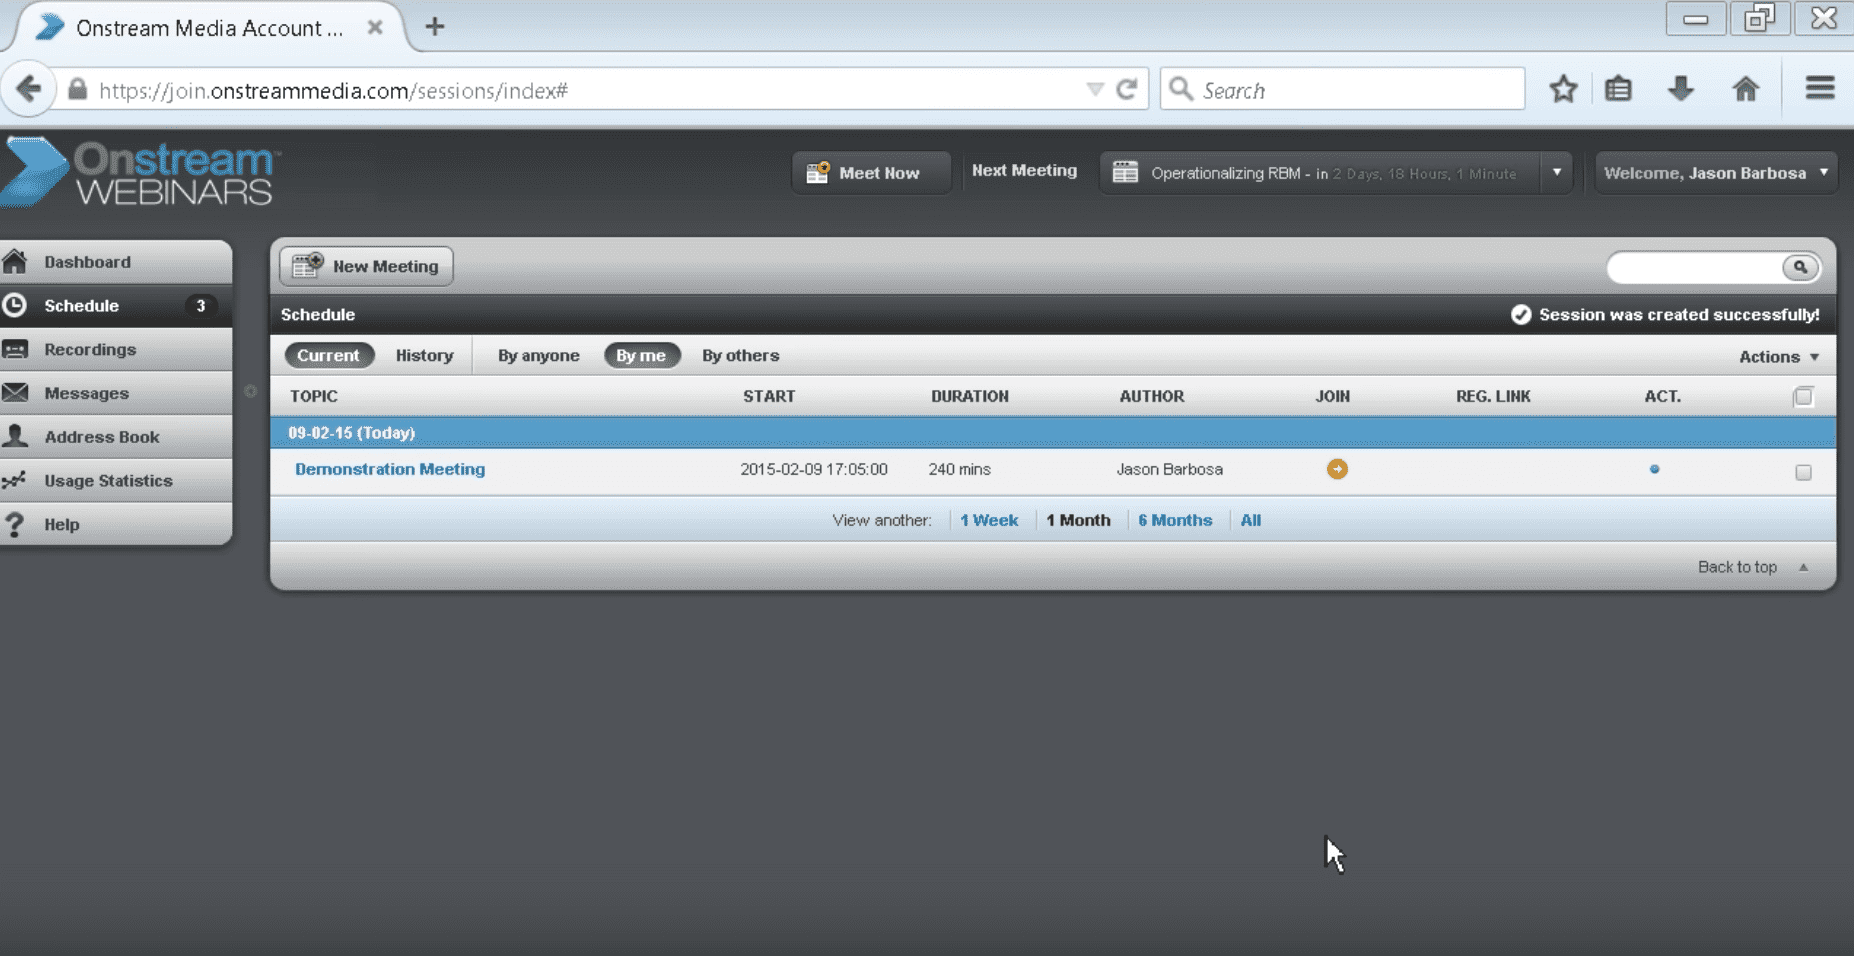Image resolution: width=1854 pixels, height=956 pixels.
Task: Expand the Next Meeting dropdown arrow
Action: pyautogui.click(x=1556, y=173)
